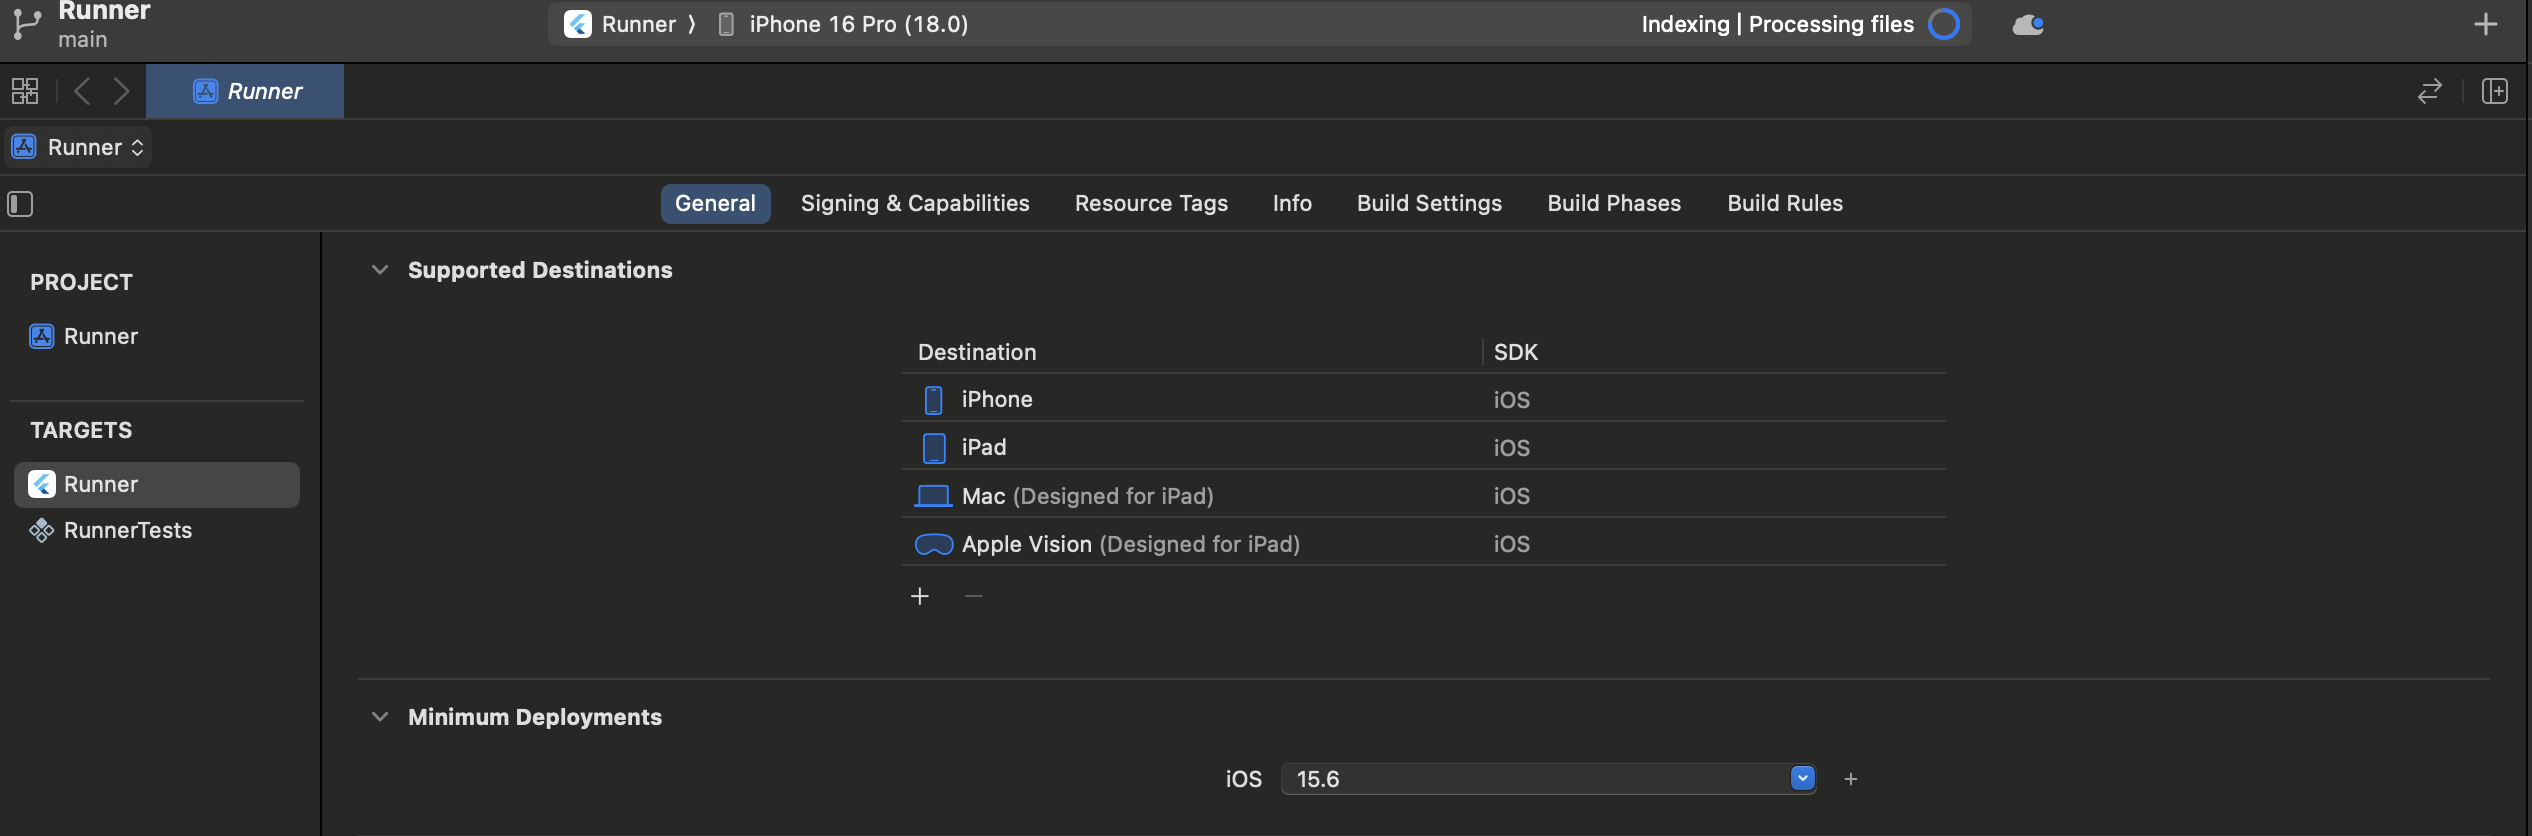2532x836 pixels.
Task: Click the Xcode Cloud status icon
Action: coord(2027,24)
